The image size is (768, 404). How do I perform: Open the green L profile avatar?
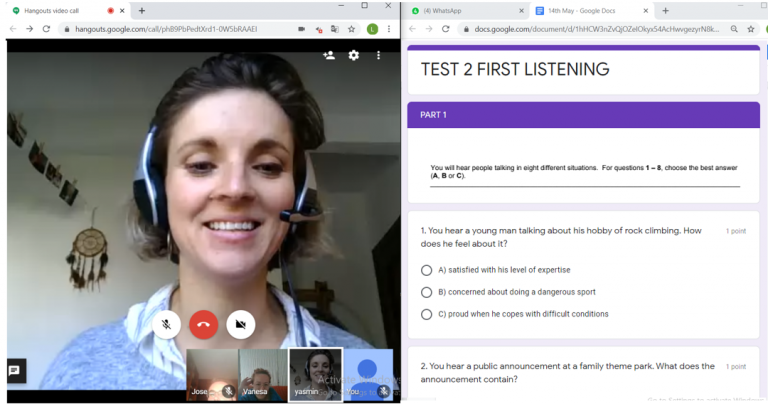(x=372, y=29)
